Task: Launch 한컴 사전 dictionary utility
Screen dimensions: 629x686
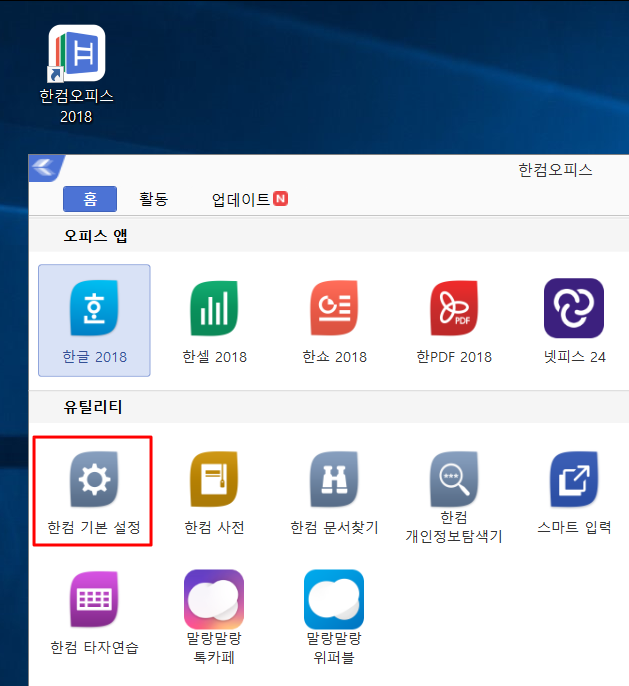Action: [214, 481]
